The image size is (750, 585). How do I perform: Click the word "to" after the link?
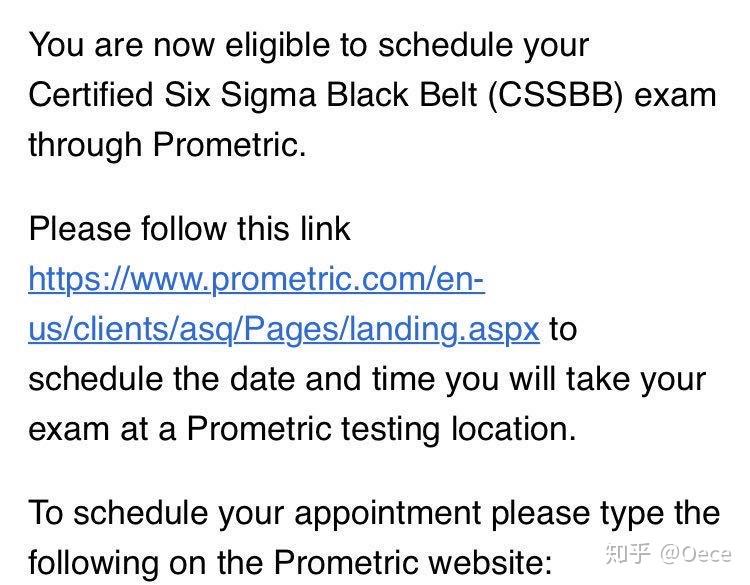563,329
